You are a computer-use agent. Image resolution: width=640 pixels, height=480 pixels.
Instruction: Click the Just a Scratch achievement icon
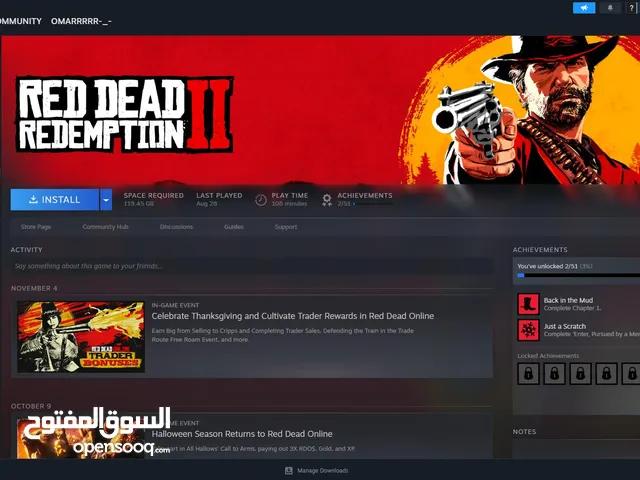click(x=528, y=330)
